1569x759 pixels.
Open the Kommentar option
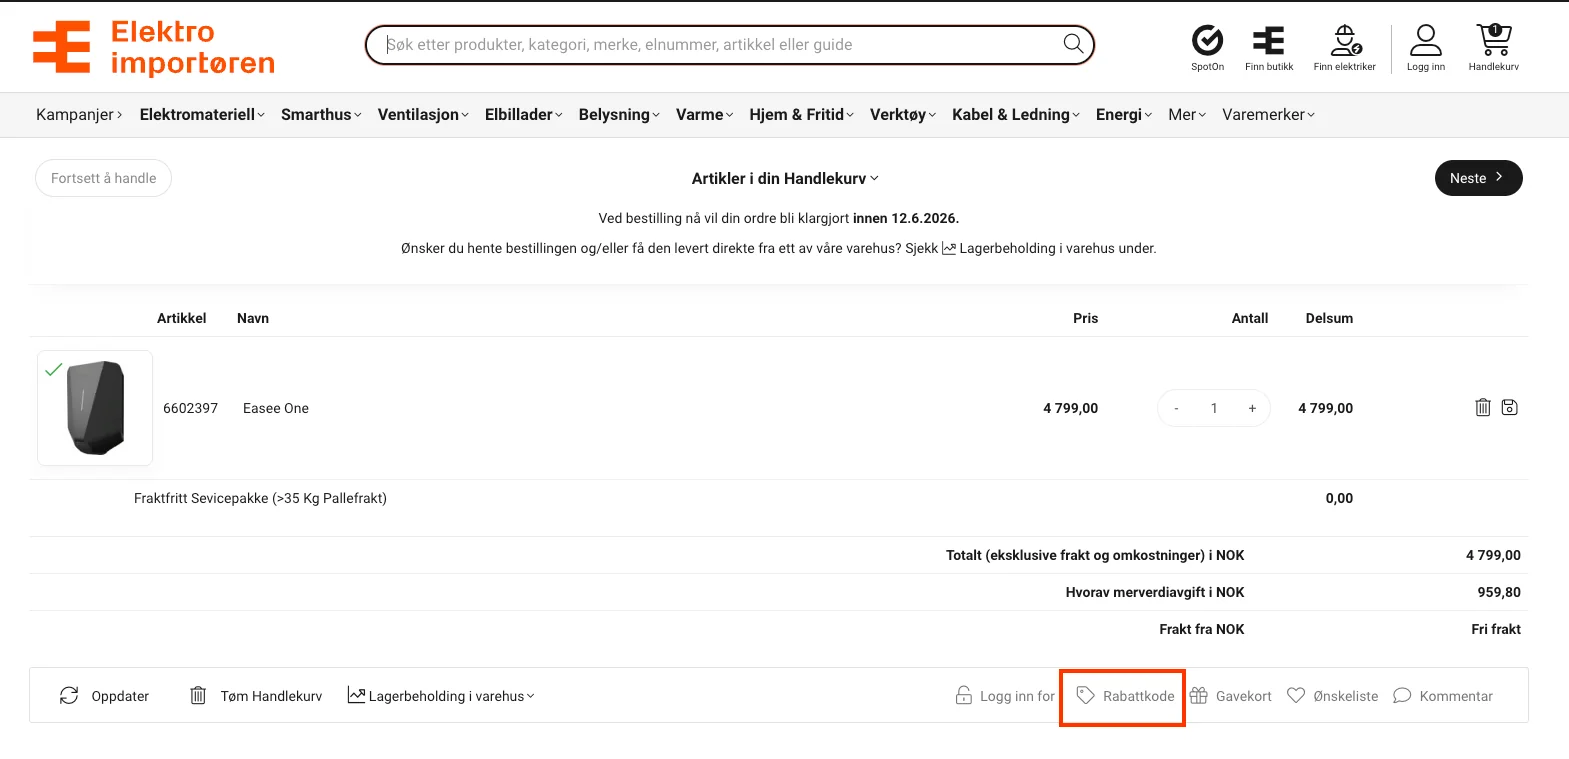[1443, 696]
